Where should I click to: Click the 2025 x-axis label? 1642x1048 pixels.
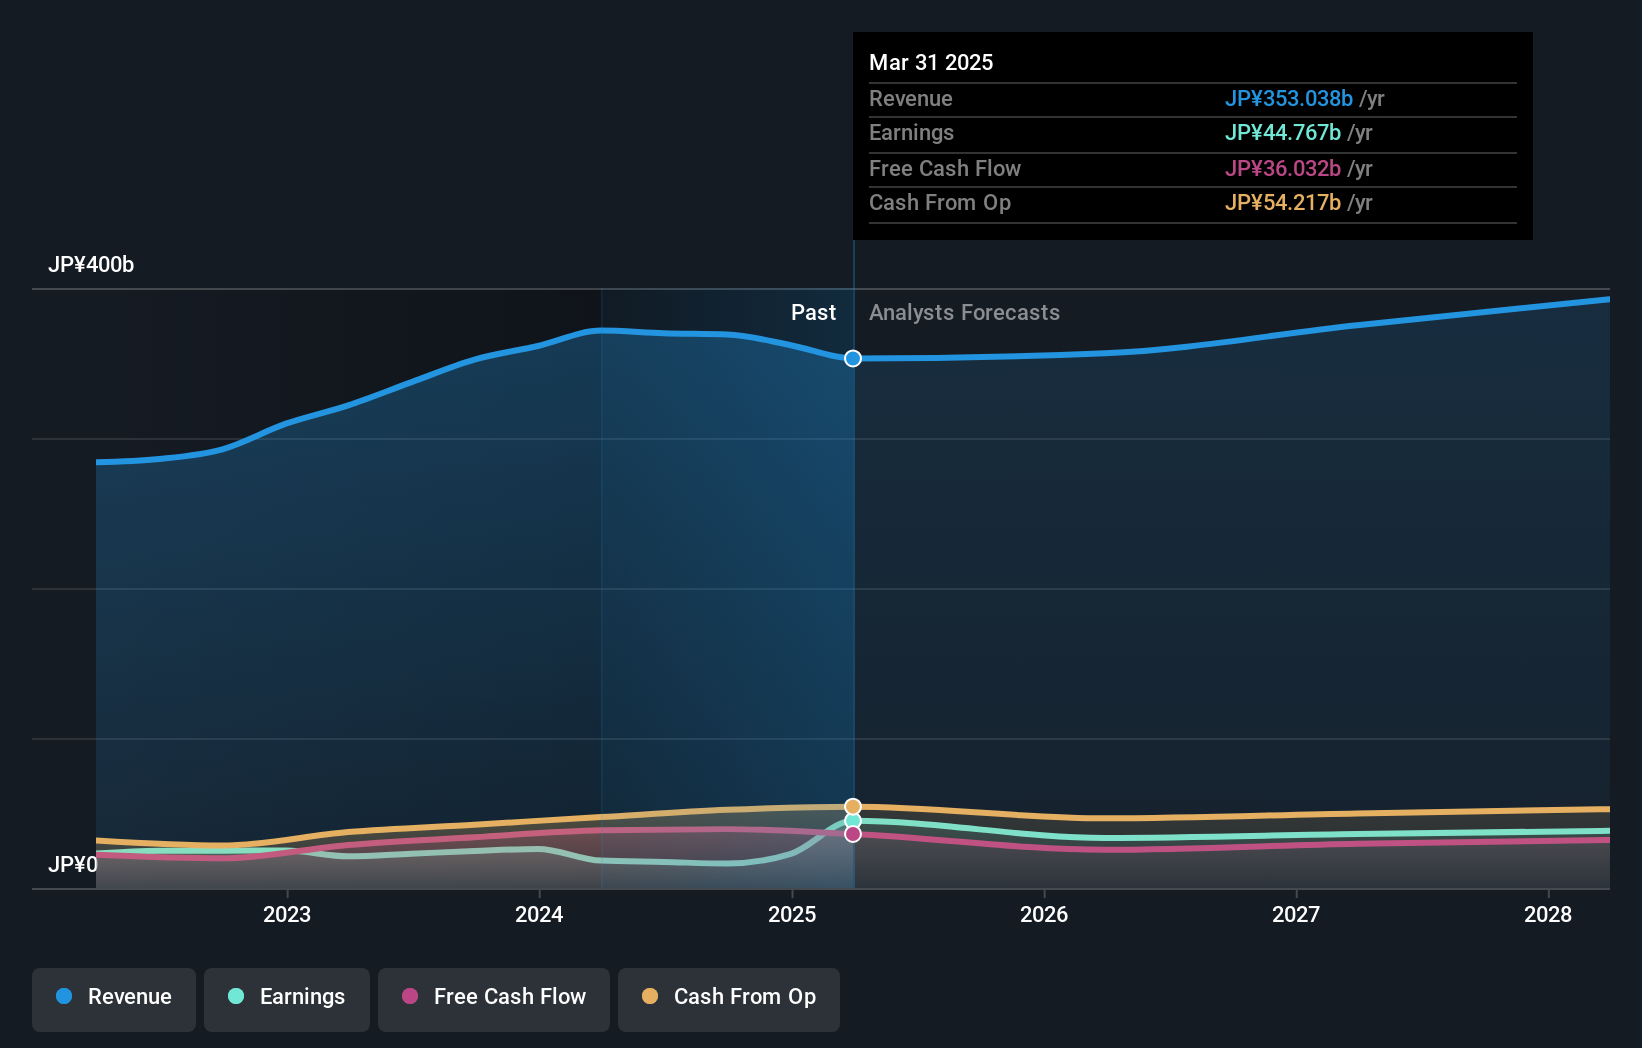click(792, 914)
